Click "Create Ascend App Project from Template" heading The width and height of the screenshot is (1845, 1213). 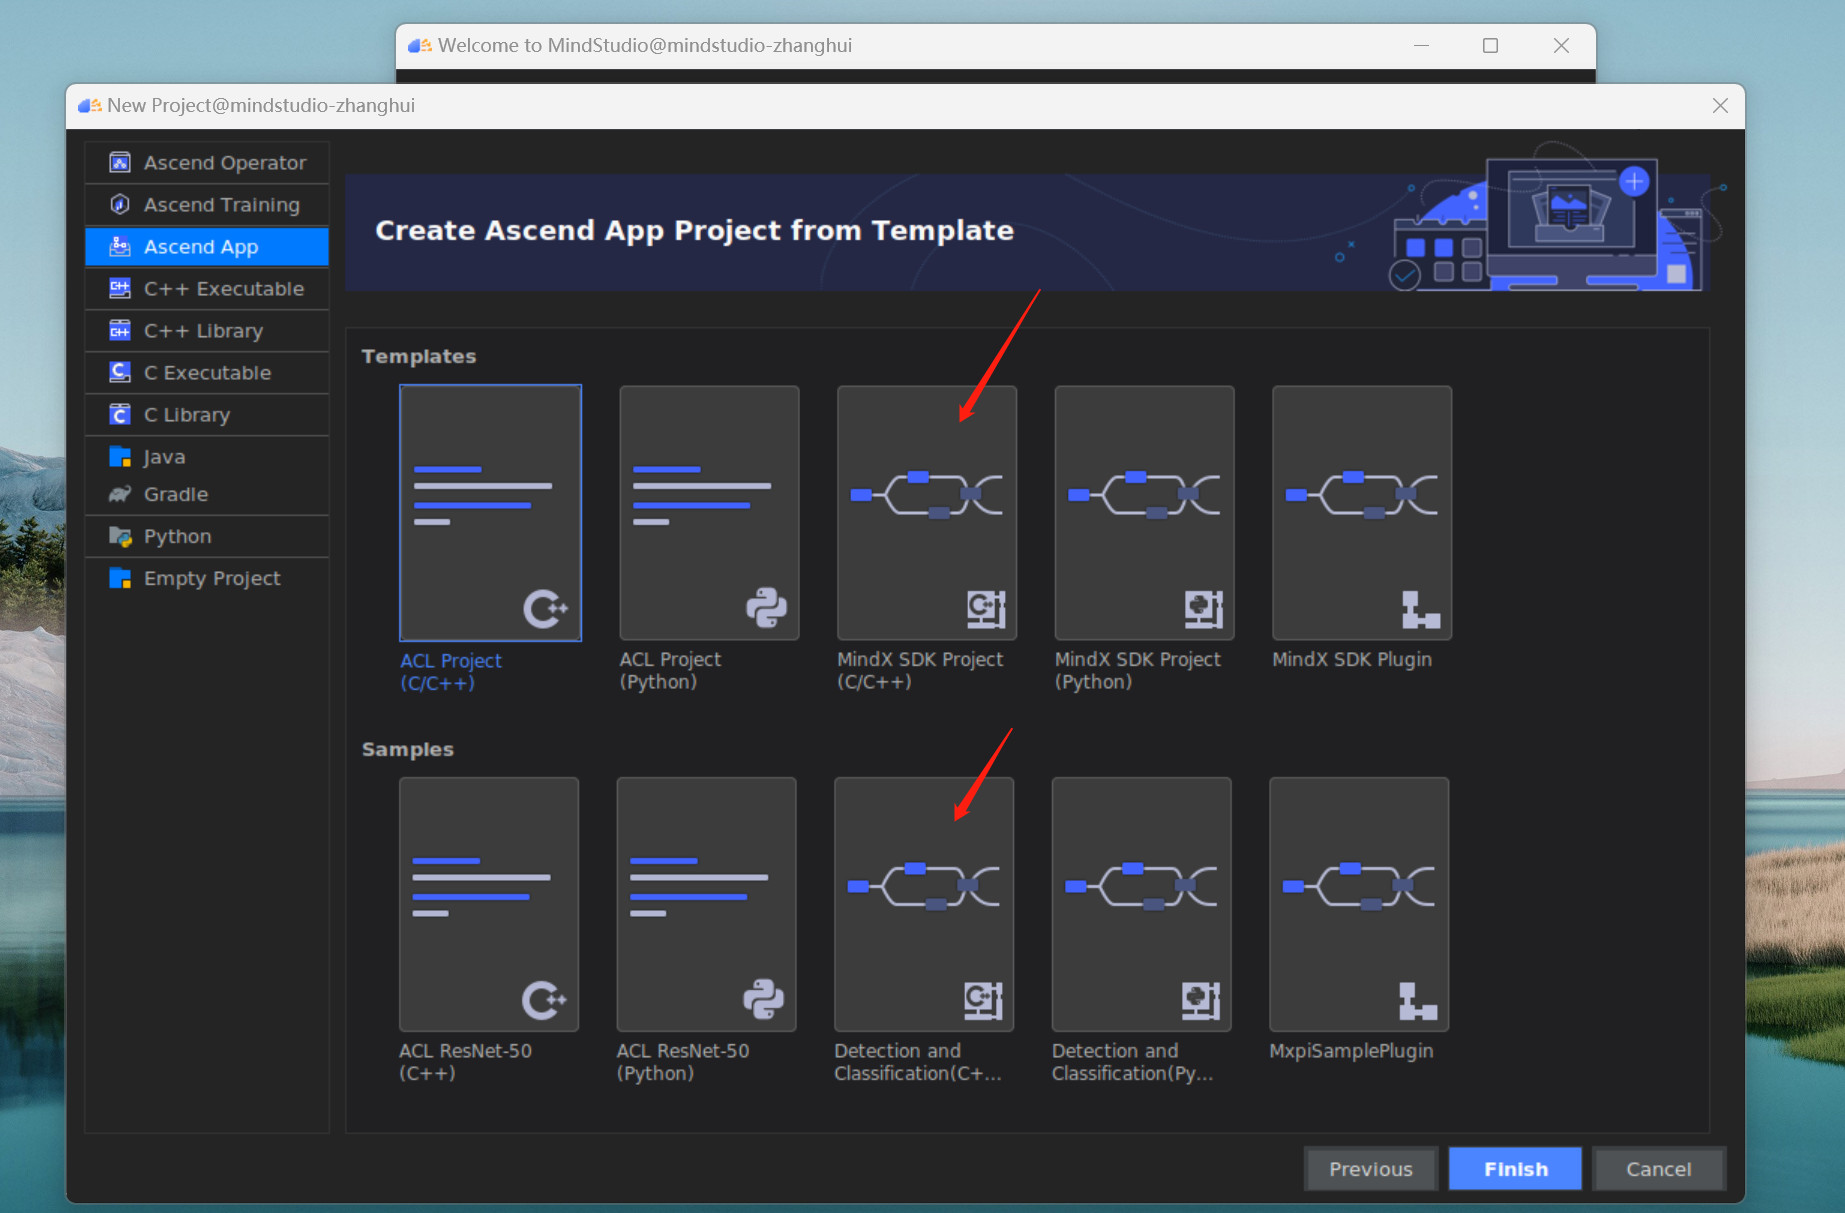tap(695, 230)
